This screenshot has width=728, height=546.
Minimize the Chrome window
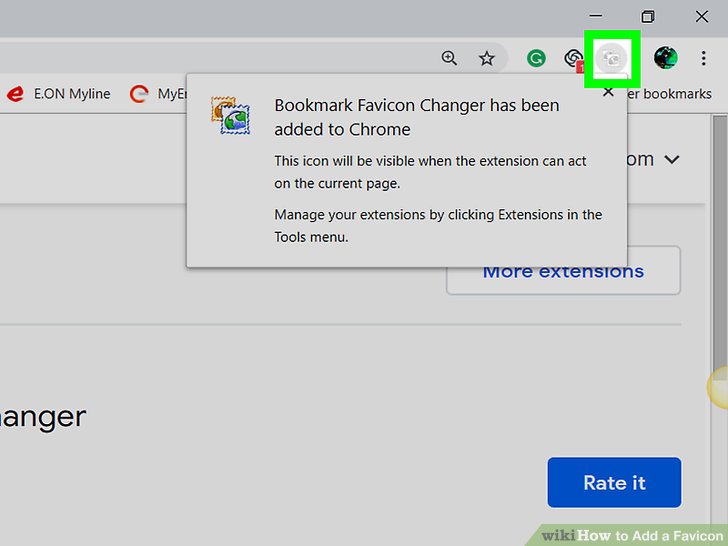click(596, 16)
